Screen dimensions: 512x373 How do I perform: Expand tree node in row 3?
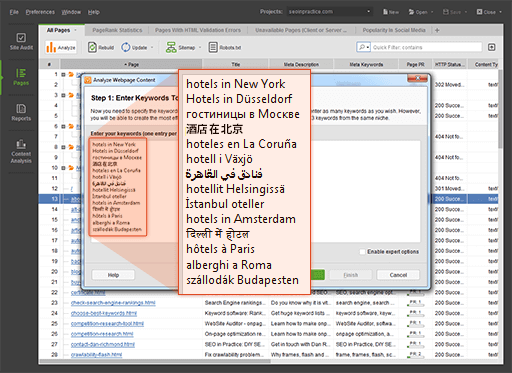[x=63, y=95]
